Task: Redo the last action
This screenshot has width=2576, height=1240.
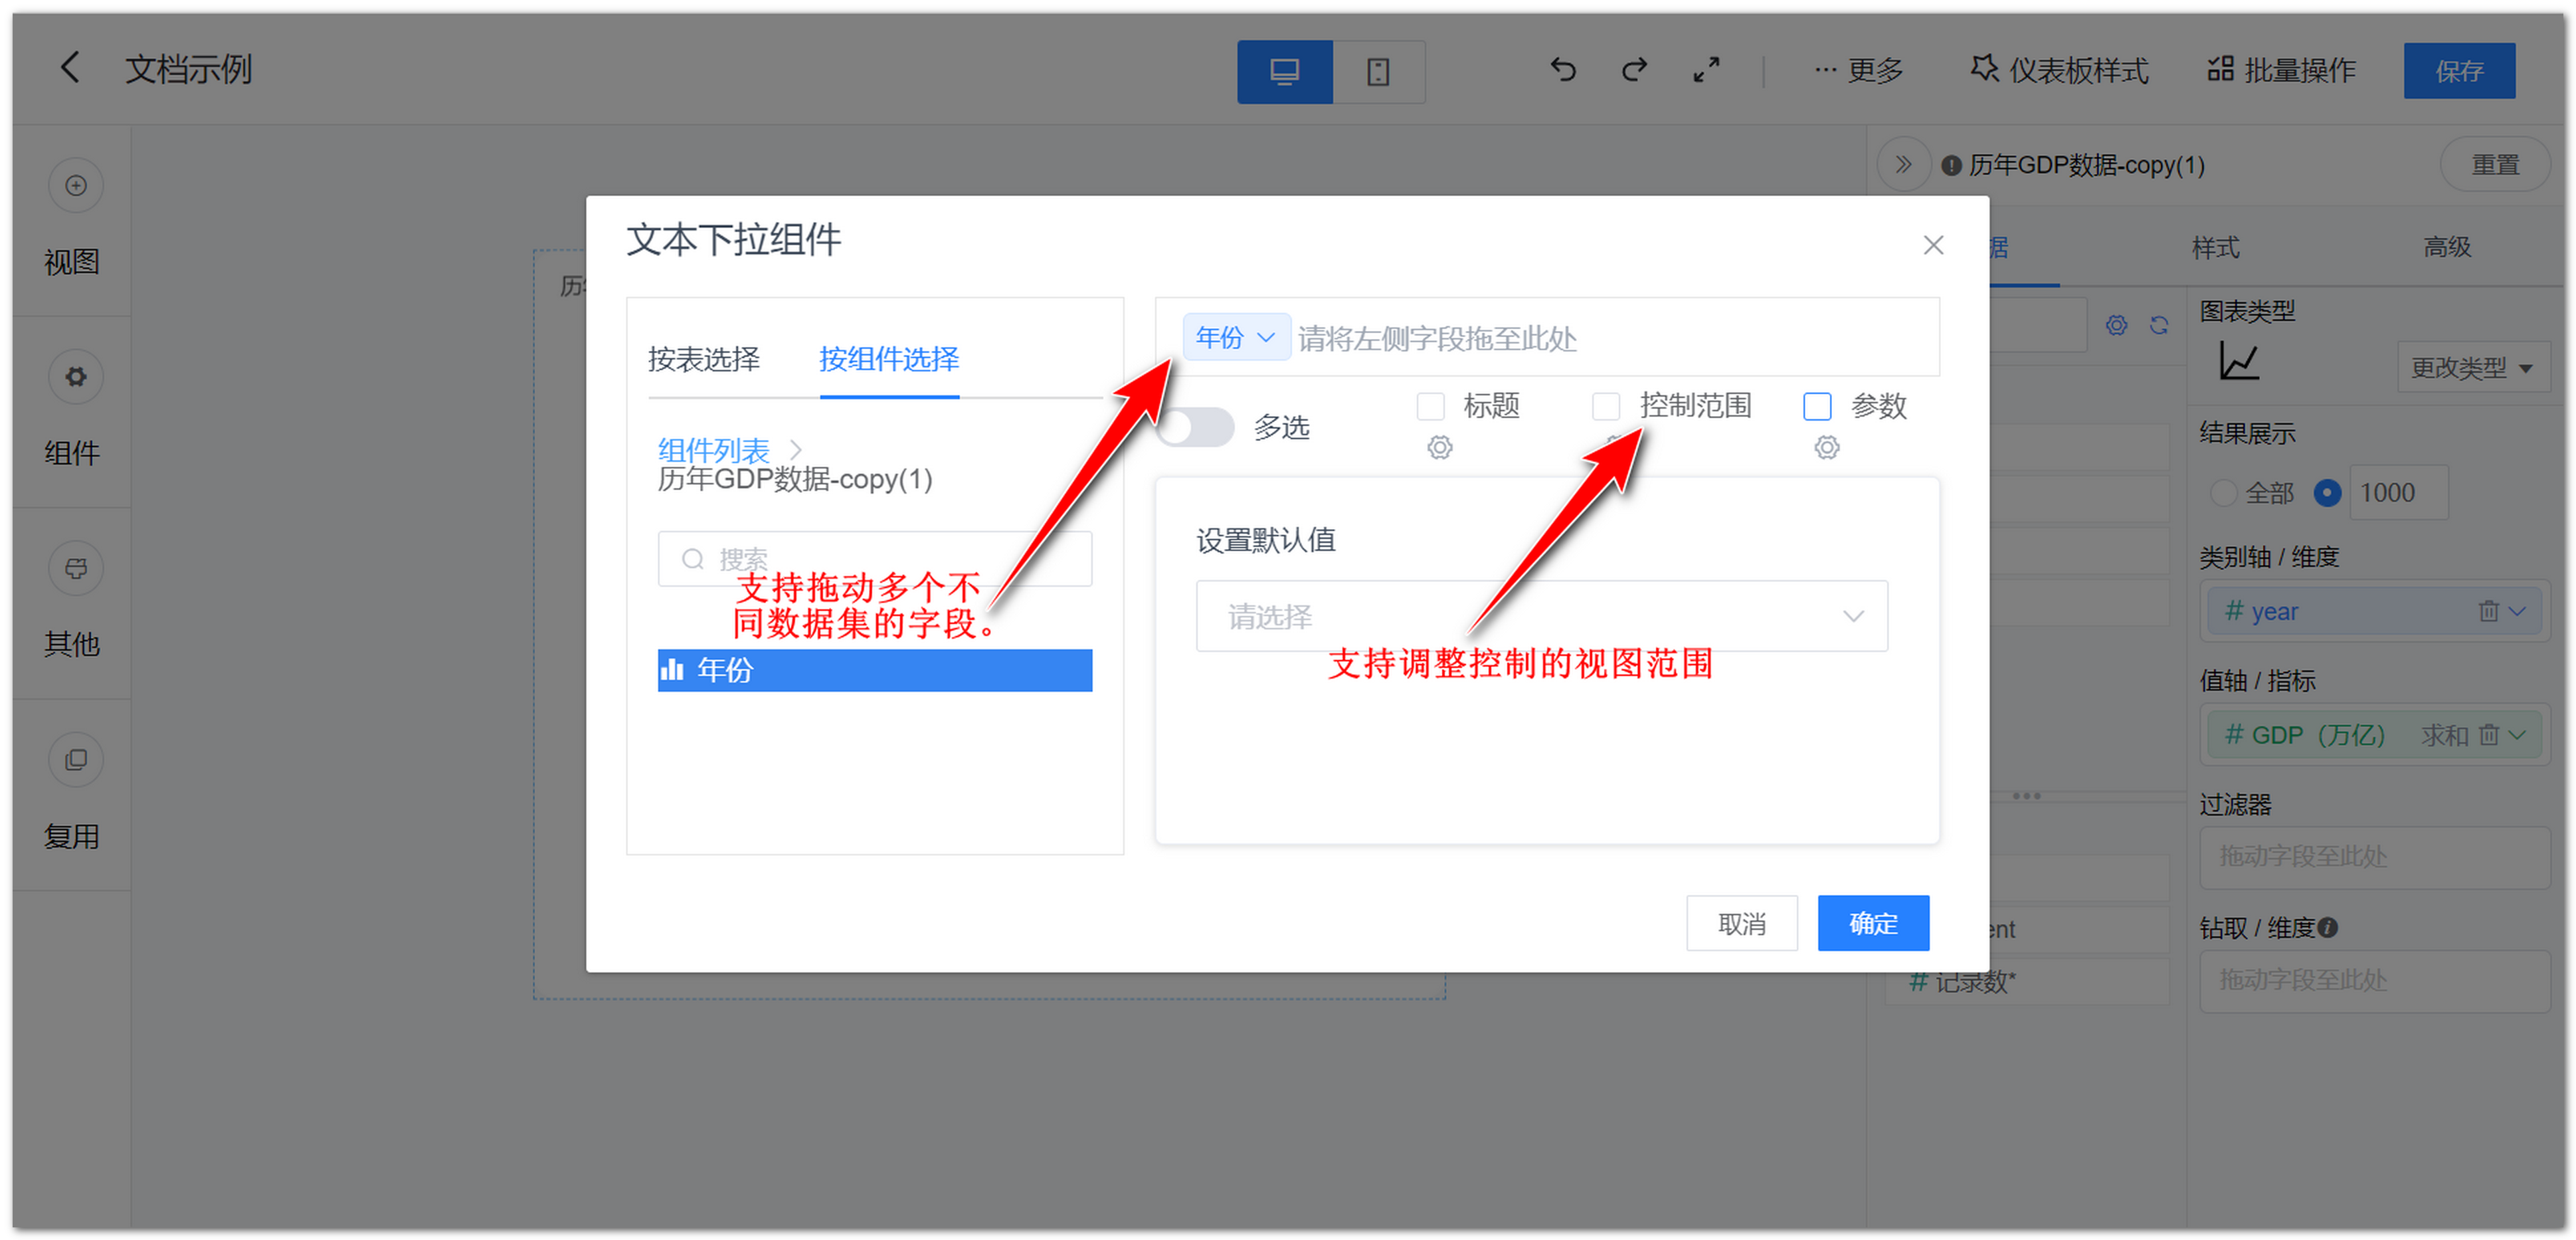Action: click(1634, 70)
